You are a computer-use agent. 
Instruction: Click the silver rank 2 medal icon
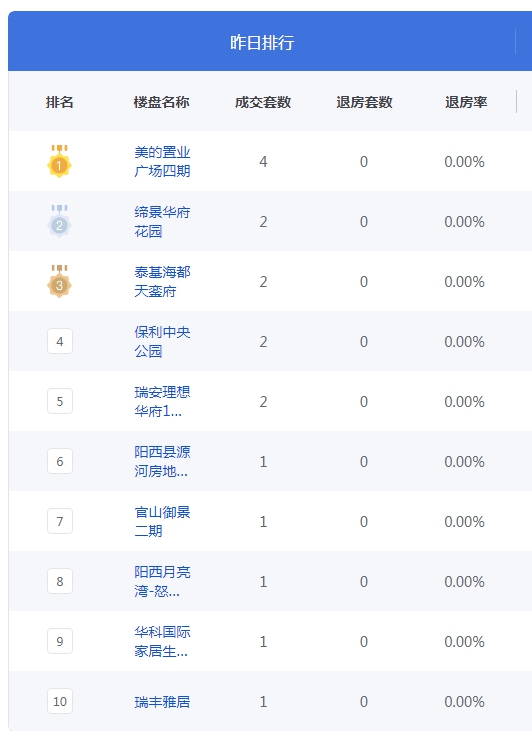pyautogui.click(x=59, y=221)
